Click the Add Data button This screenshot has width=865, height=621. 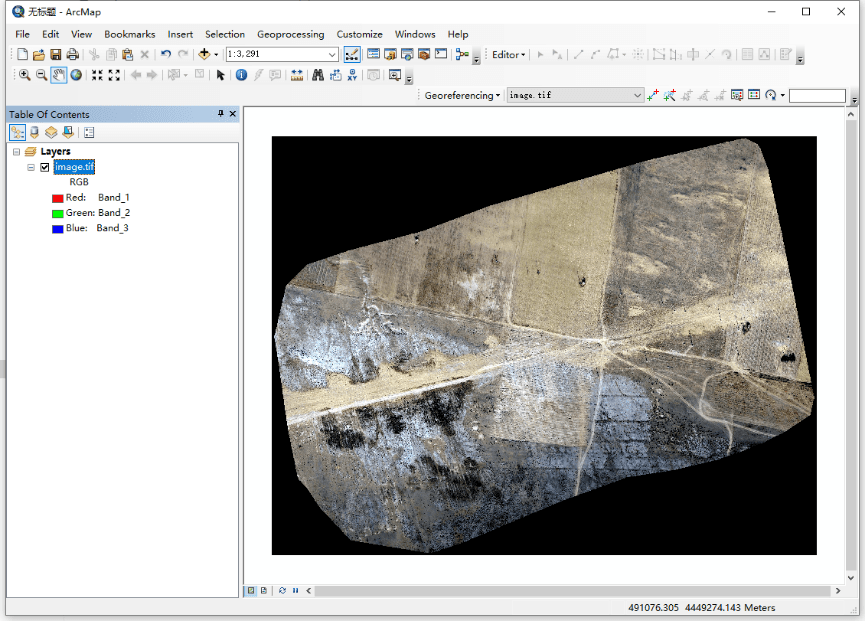pos(204,54)
